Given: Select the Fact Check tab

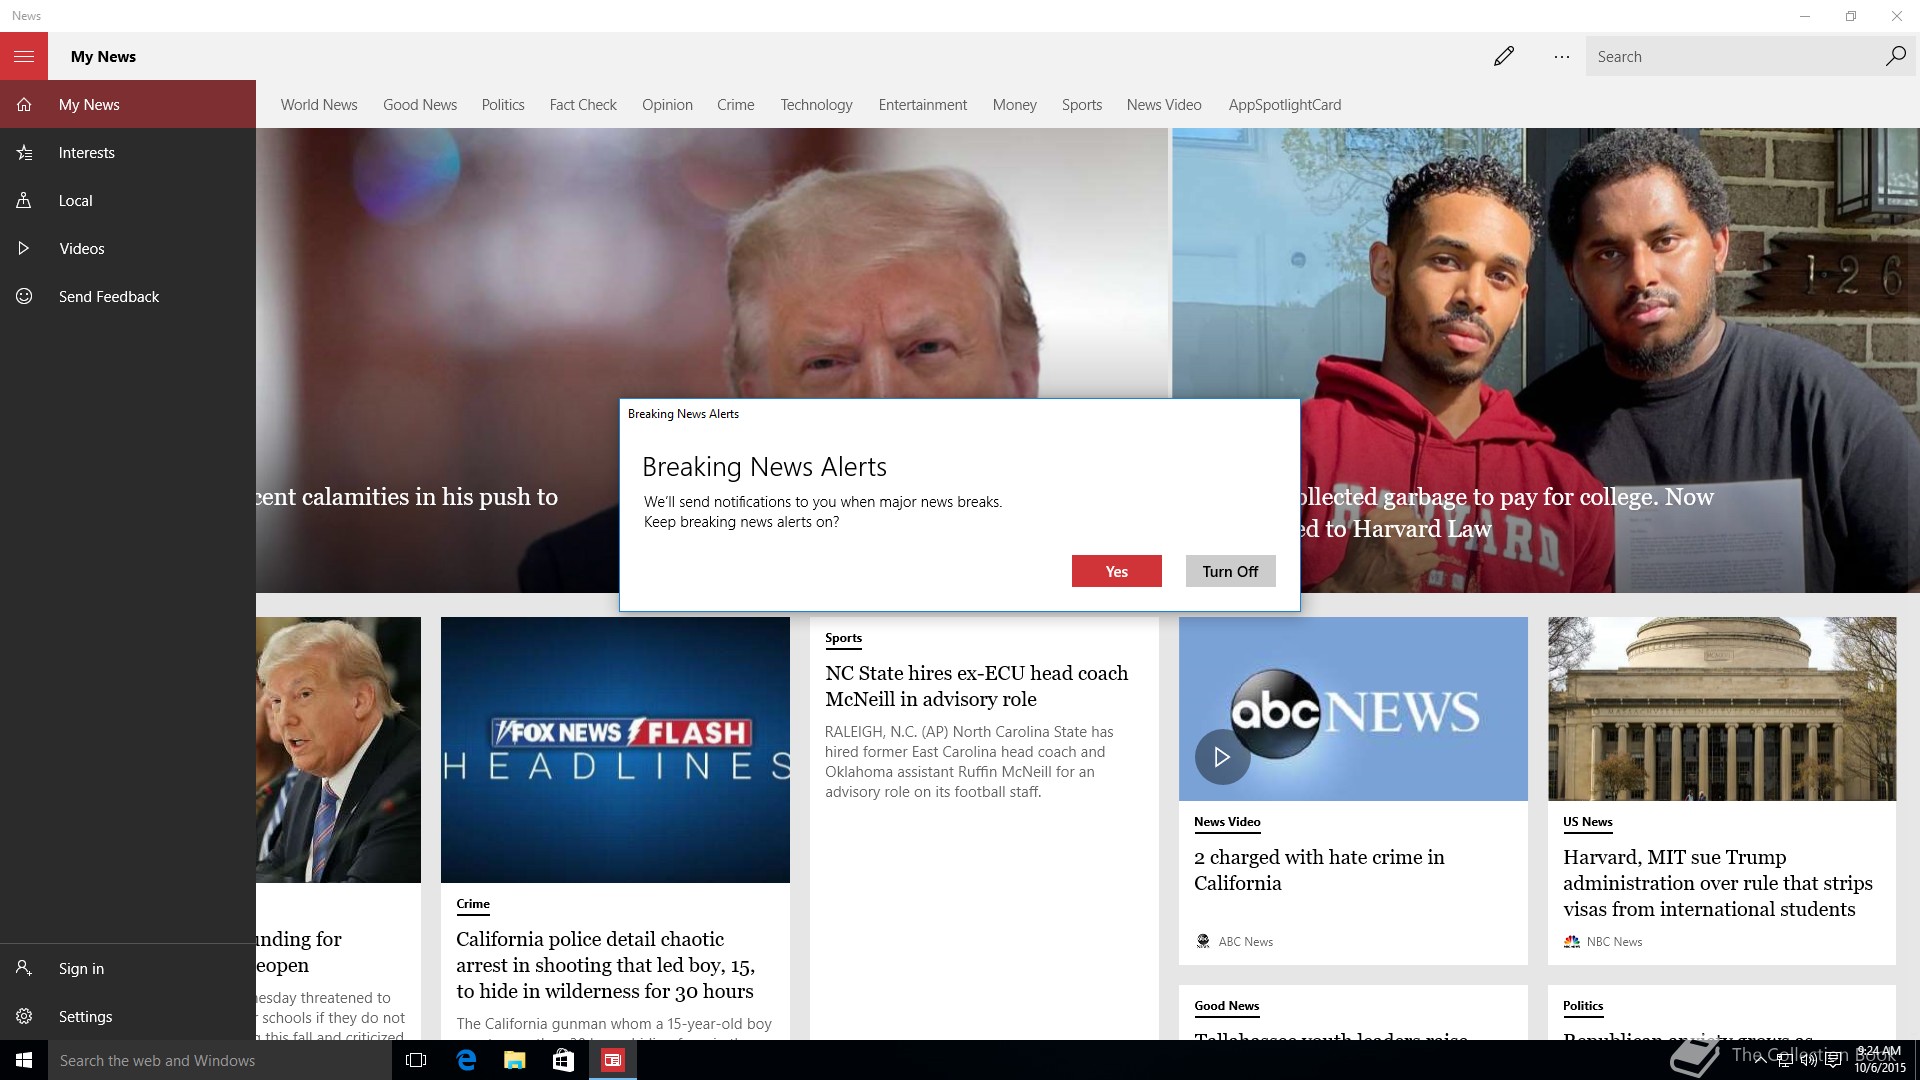Looking at the screenshot, I should [583, 105].
